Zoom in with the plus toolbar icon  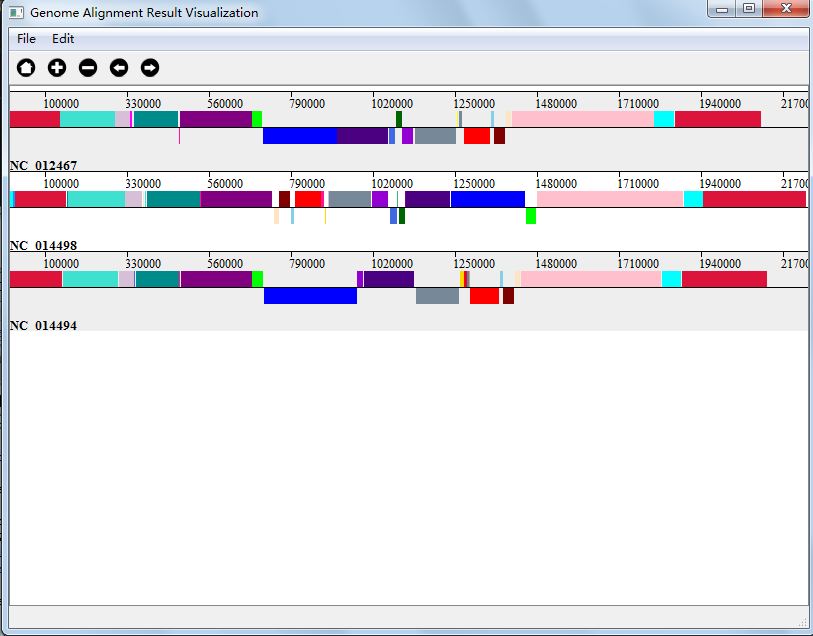tap(57, 67)
